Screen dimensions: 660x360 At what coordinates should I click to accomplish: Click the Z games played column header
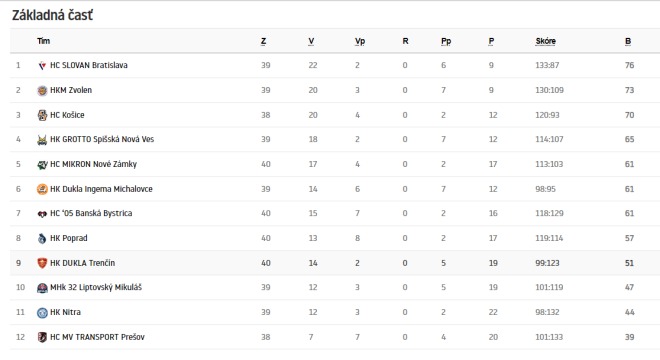point(263,41)
